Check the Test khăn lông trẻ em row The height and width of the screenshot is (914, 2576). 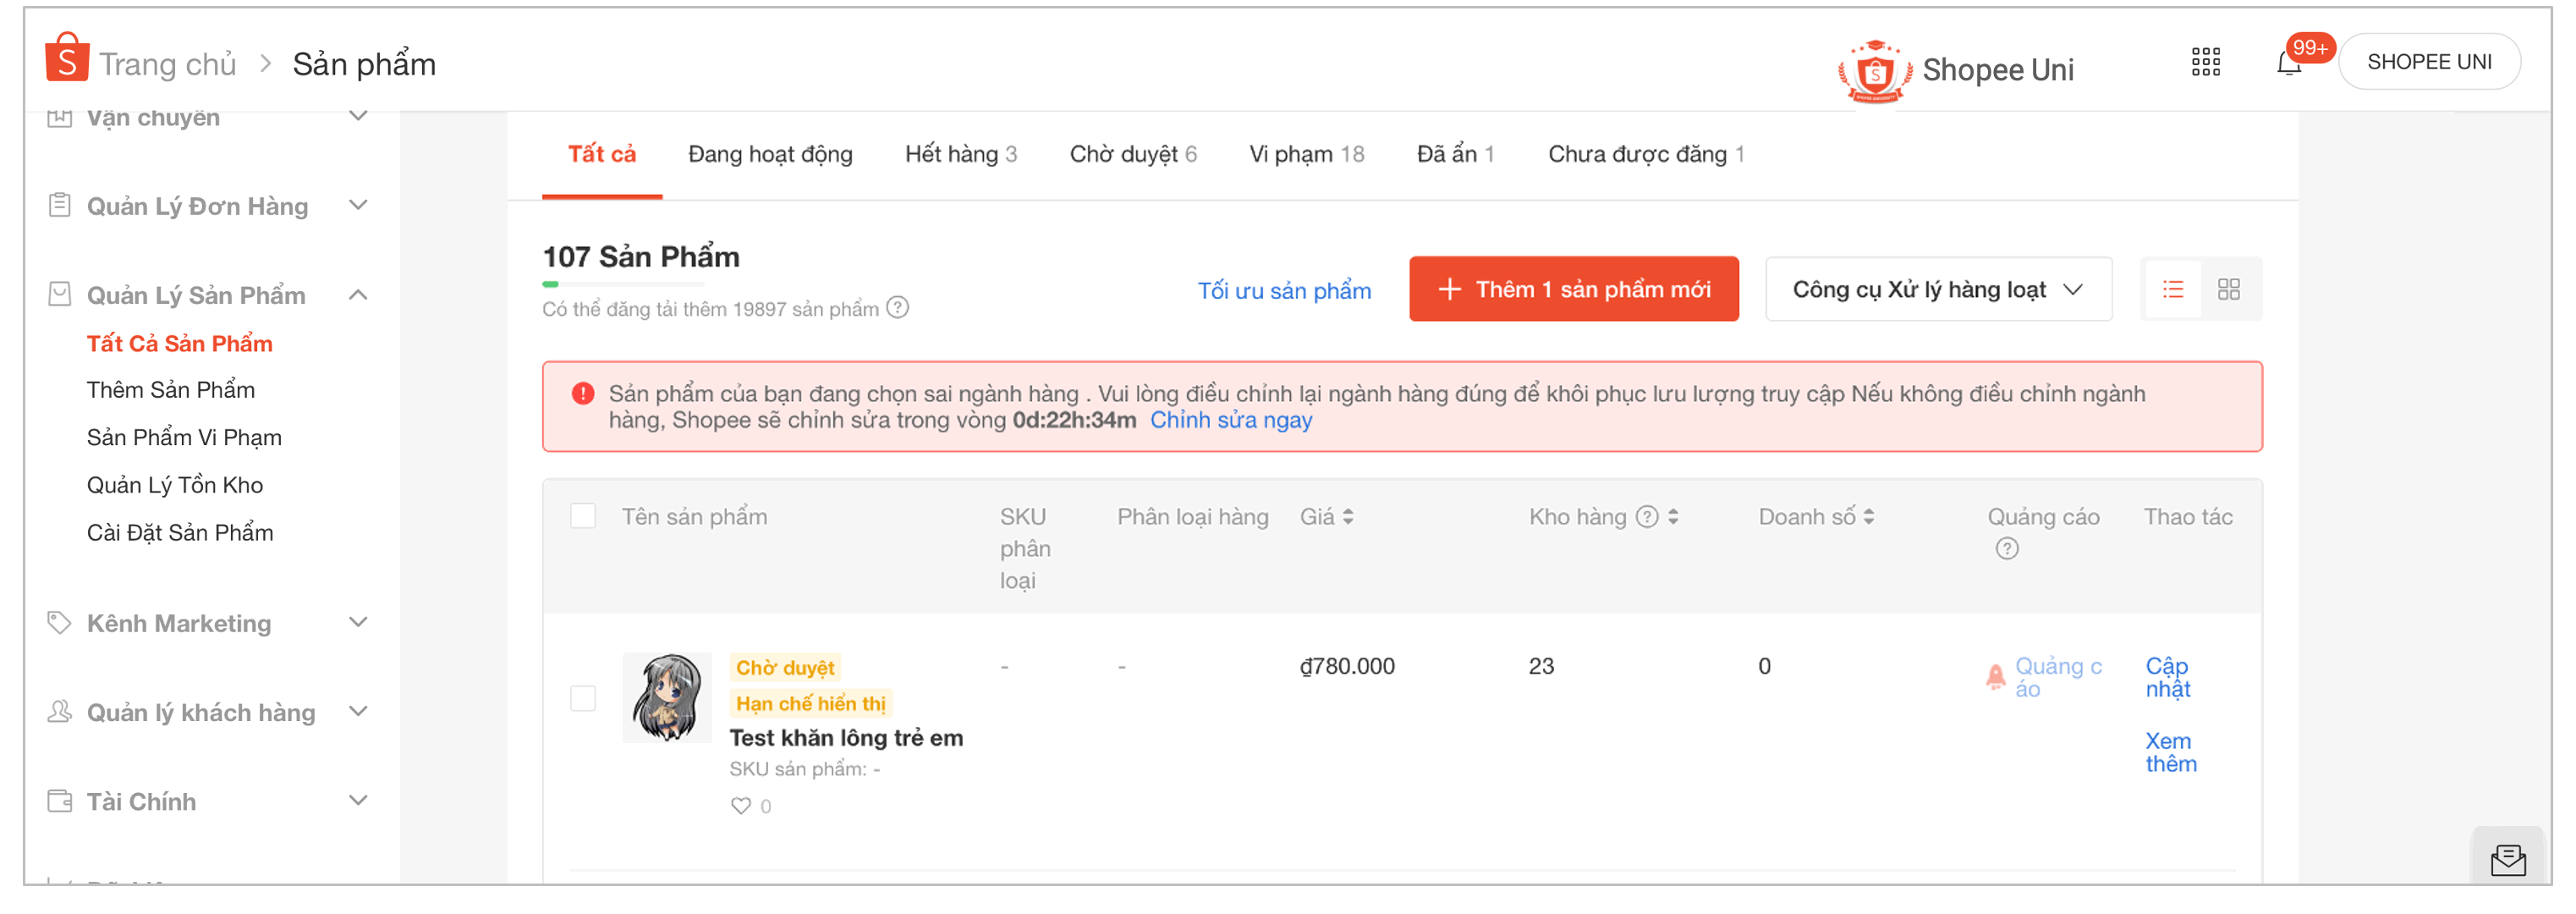point(583,698)
